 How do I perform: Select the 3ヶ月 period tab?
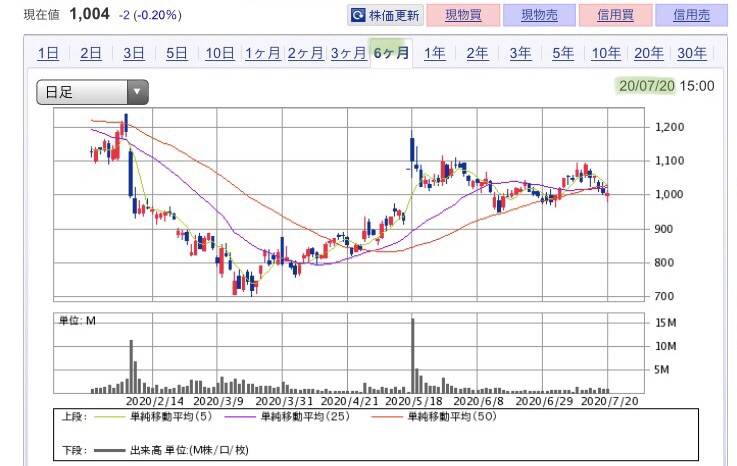click(349, 53)
